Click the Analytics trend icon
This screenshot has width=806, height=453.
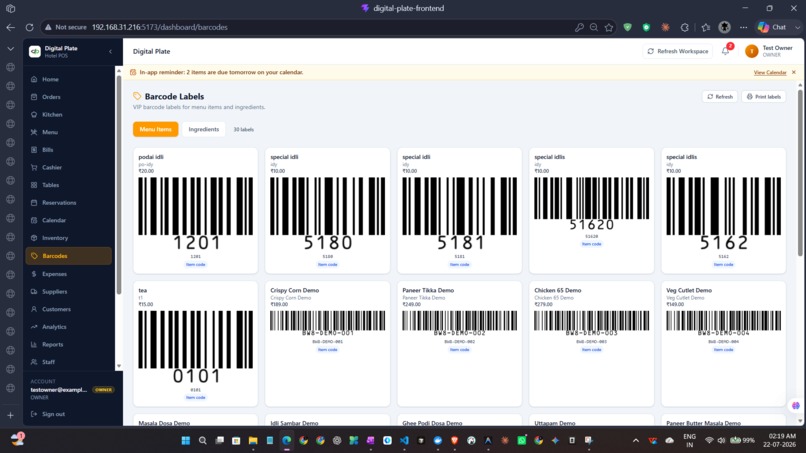34,327
